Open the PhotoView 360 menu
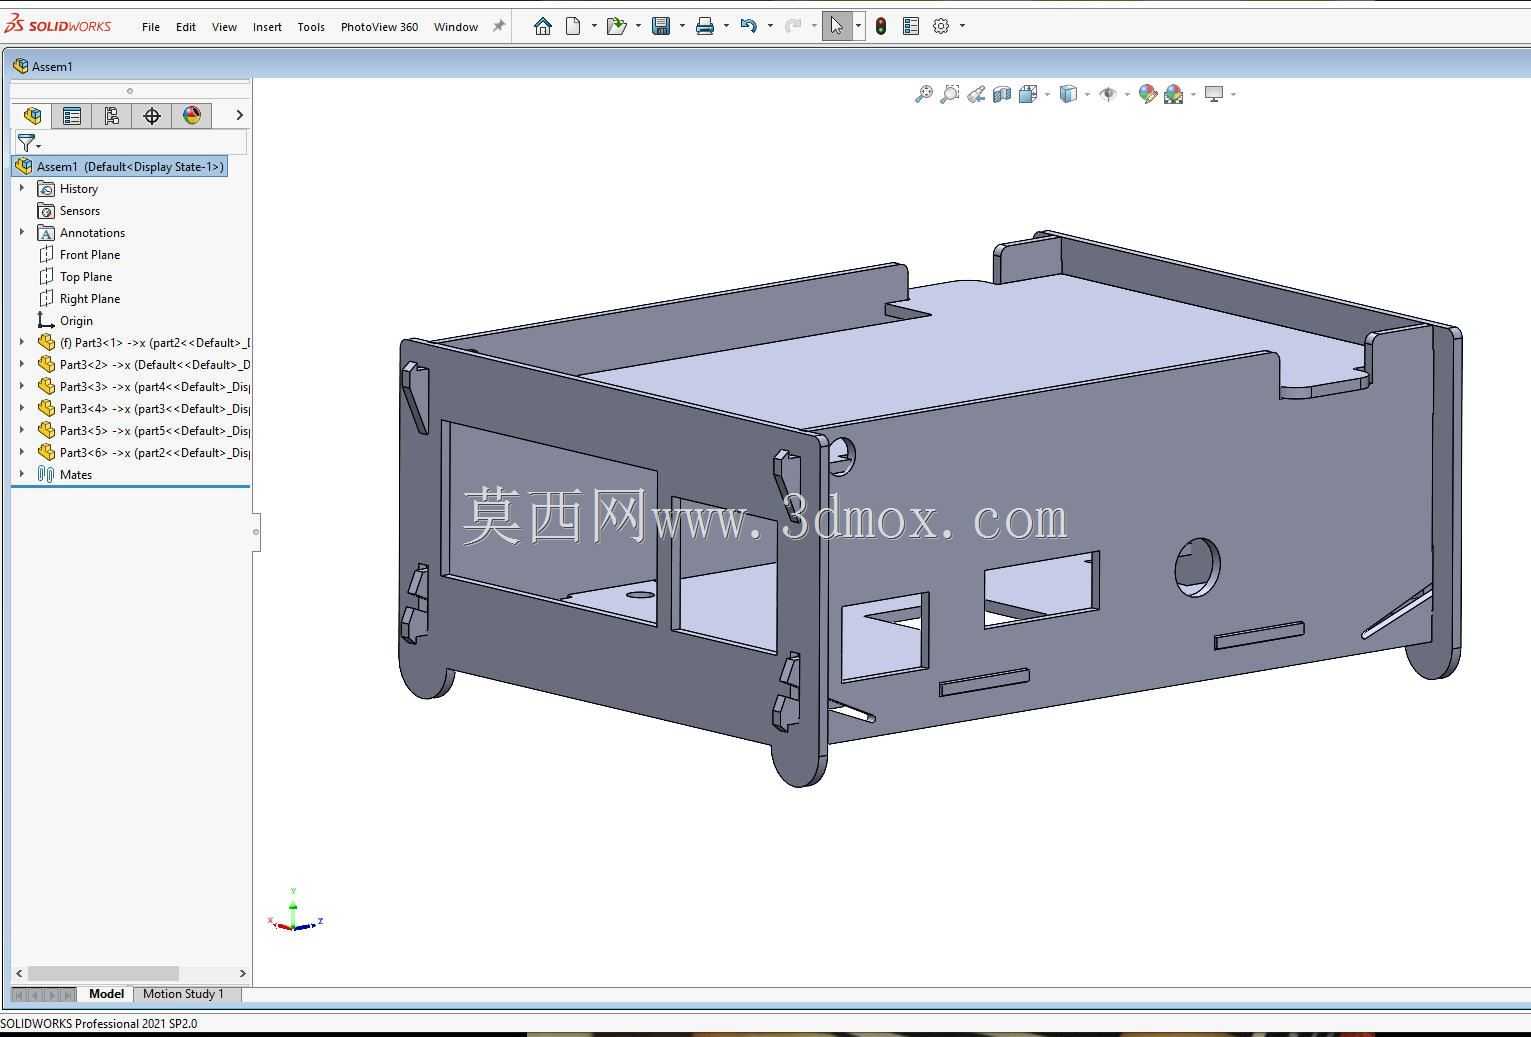Viewport: 1531px width, 1037px height. point(379,27)
